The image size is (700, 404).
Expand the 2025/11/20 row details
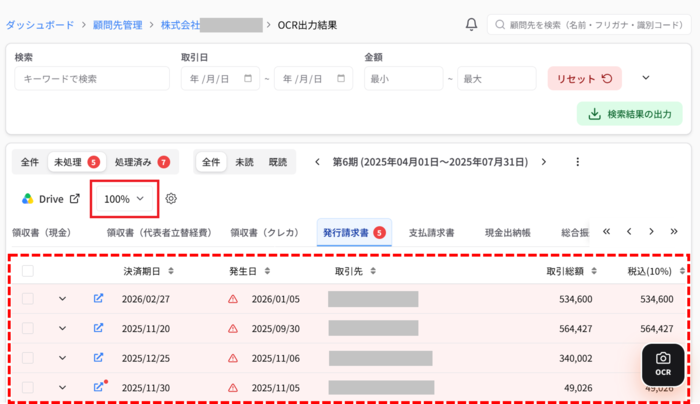pyautogui.click(x=62, y=328)
